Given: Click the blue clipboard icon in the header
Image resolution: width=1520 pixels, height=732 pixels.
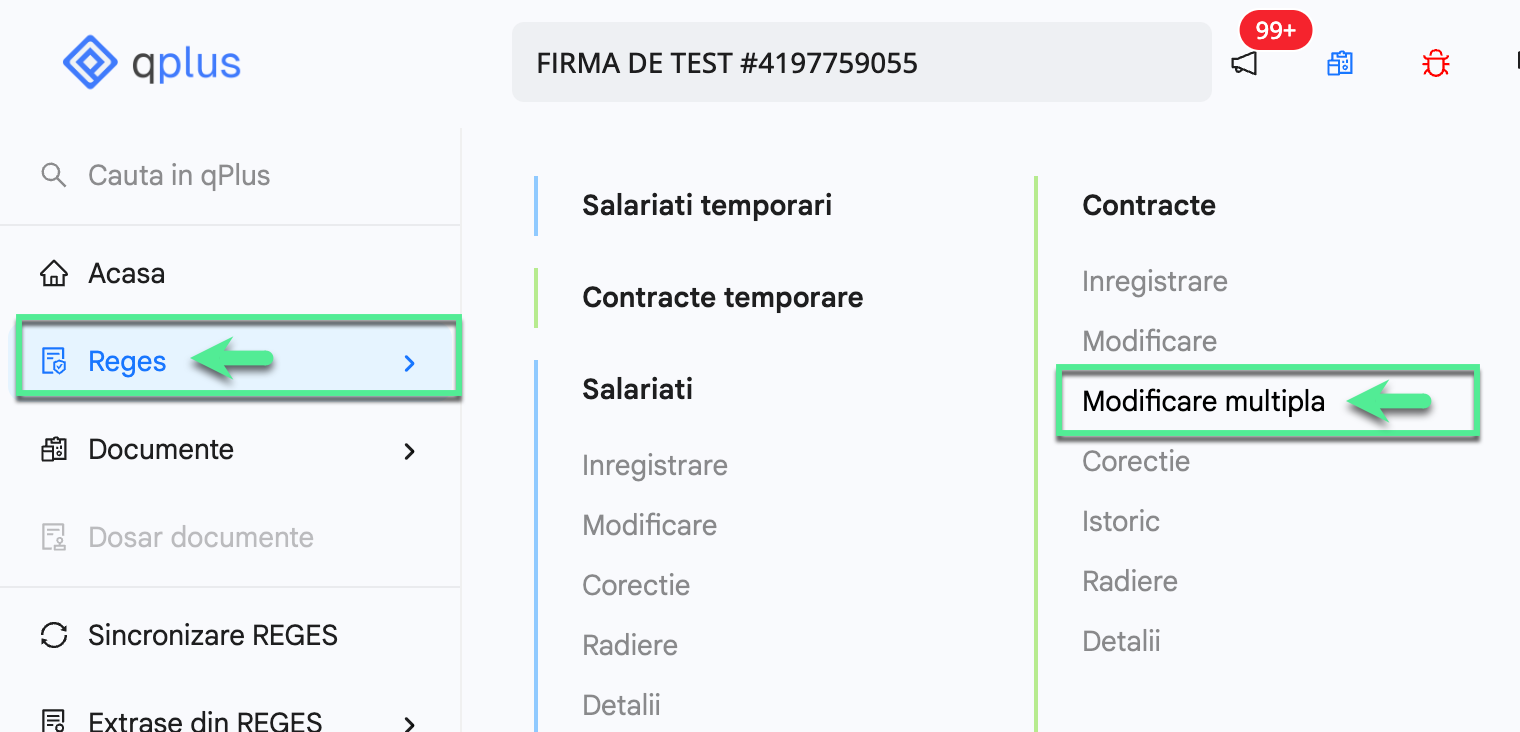Looking at the screenshot, I should pyautogui.click(x=1339, y=62).
